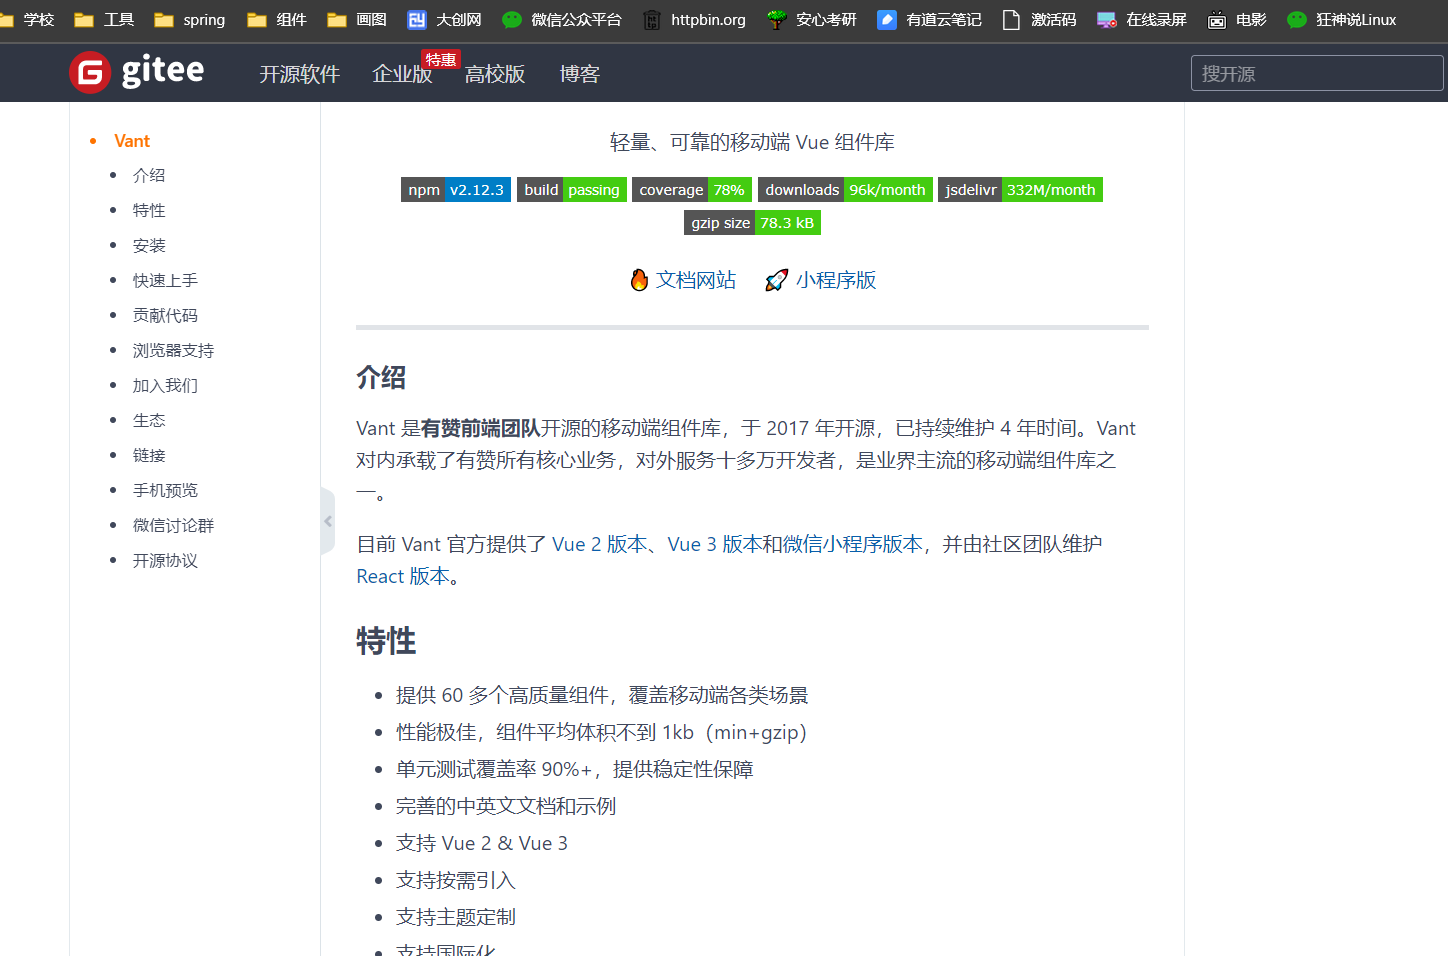This screenshot has height=956, width=1448.
Task: Open the 有道云笔记 bookmark
Action: click(x=929, y=20)
